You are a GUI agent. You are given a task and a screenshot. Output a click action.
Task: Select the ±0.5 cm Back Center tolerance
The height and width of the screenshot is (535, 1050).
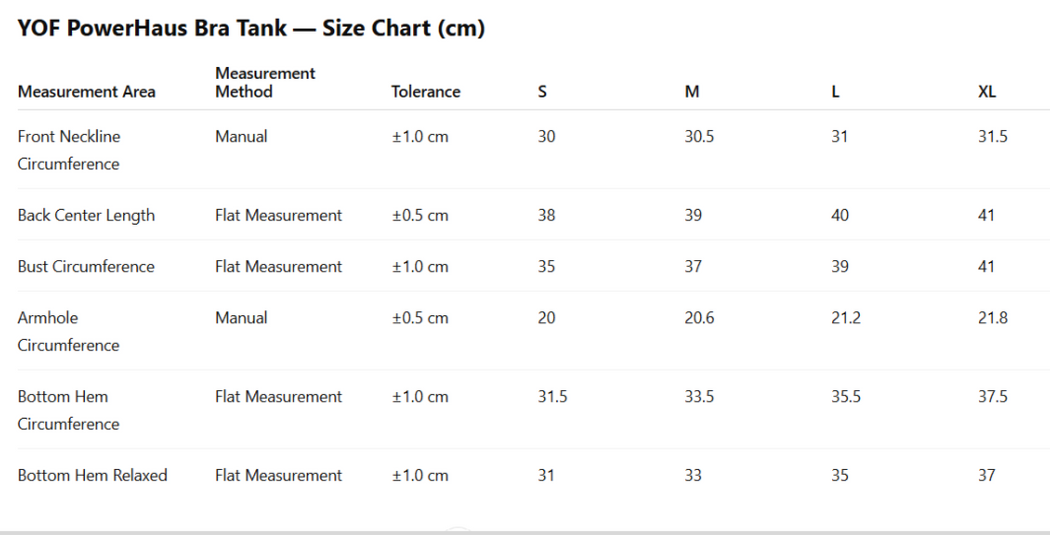click(420, 216)
